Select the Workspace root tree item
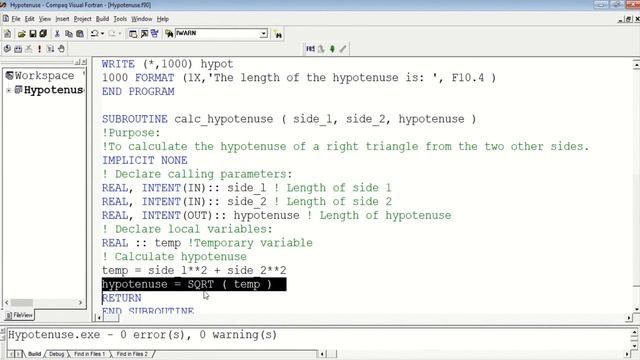640x360 pixels. [40, 76]
